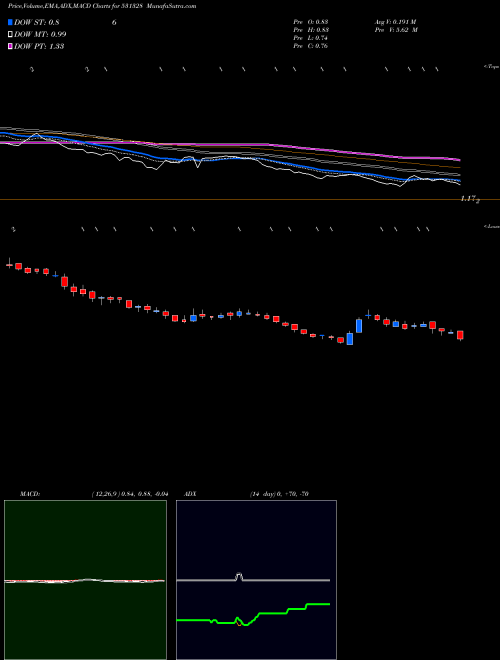Click the ADX '(14 day) 0, +70, -70' text

pyautogui.click(x=279, y=494)
